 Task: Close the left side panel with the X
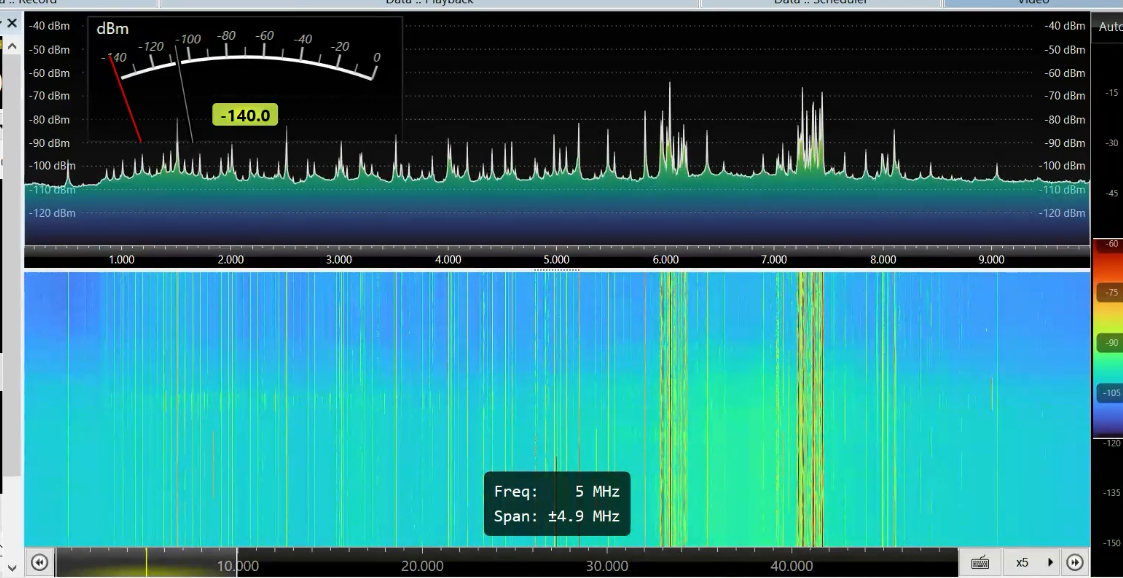pyautogui.click(x=12, y=23)
